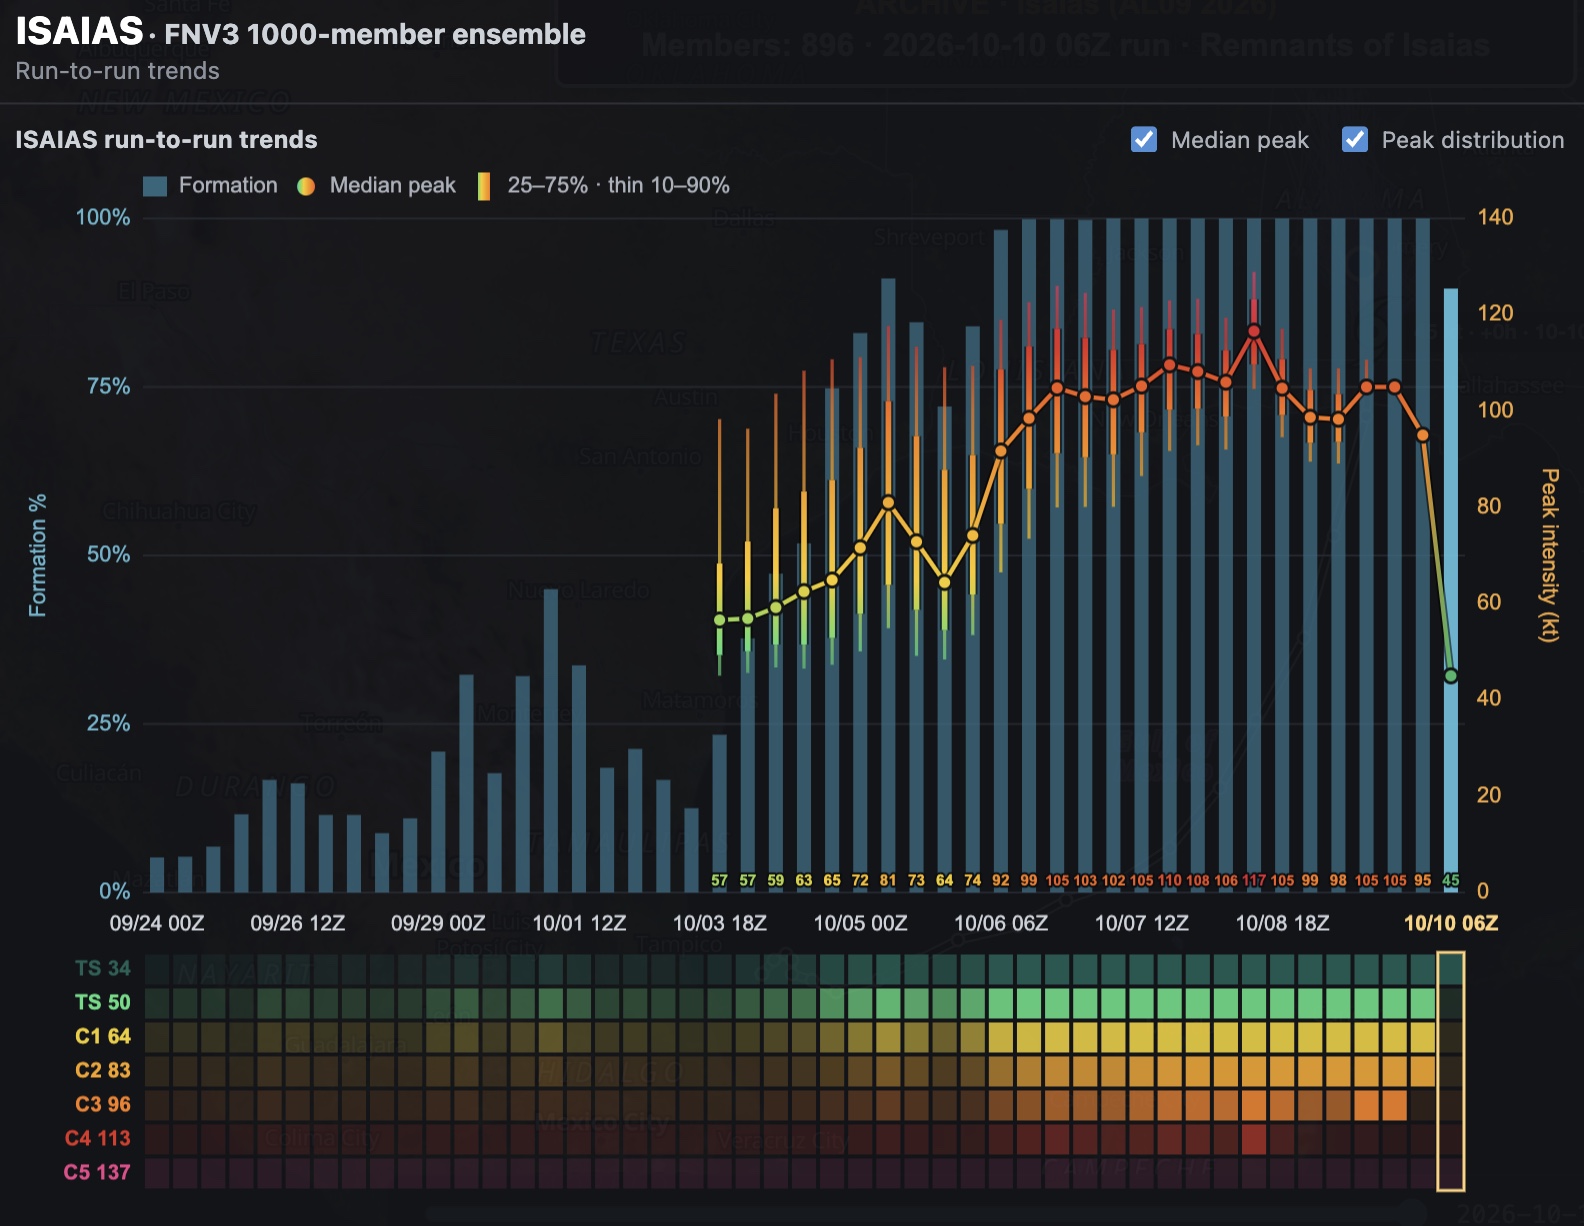This screenshot has width=1584, height=1226.
Task: Click the 10/10 06Z axis label
Action: (1451, 923)
